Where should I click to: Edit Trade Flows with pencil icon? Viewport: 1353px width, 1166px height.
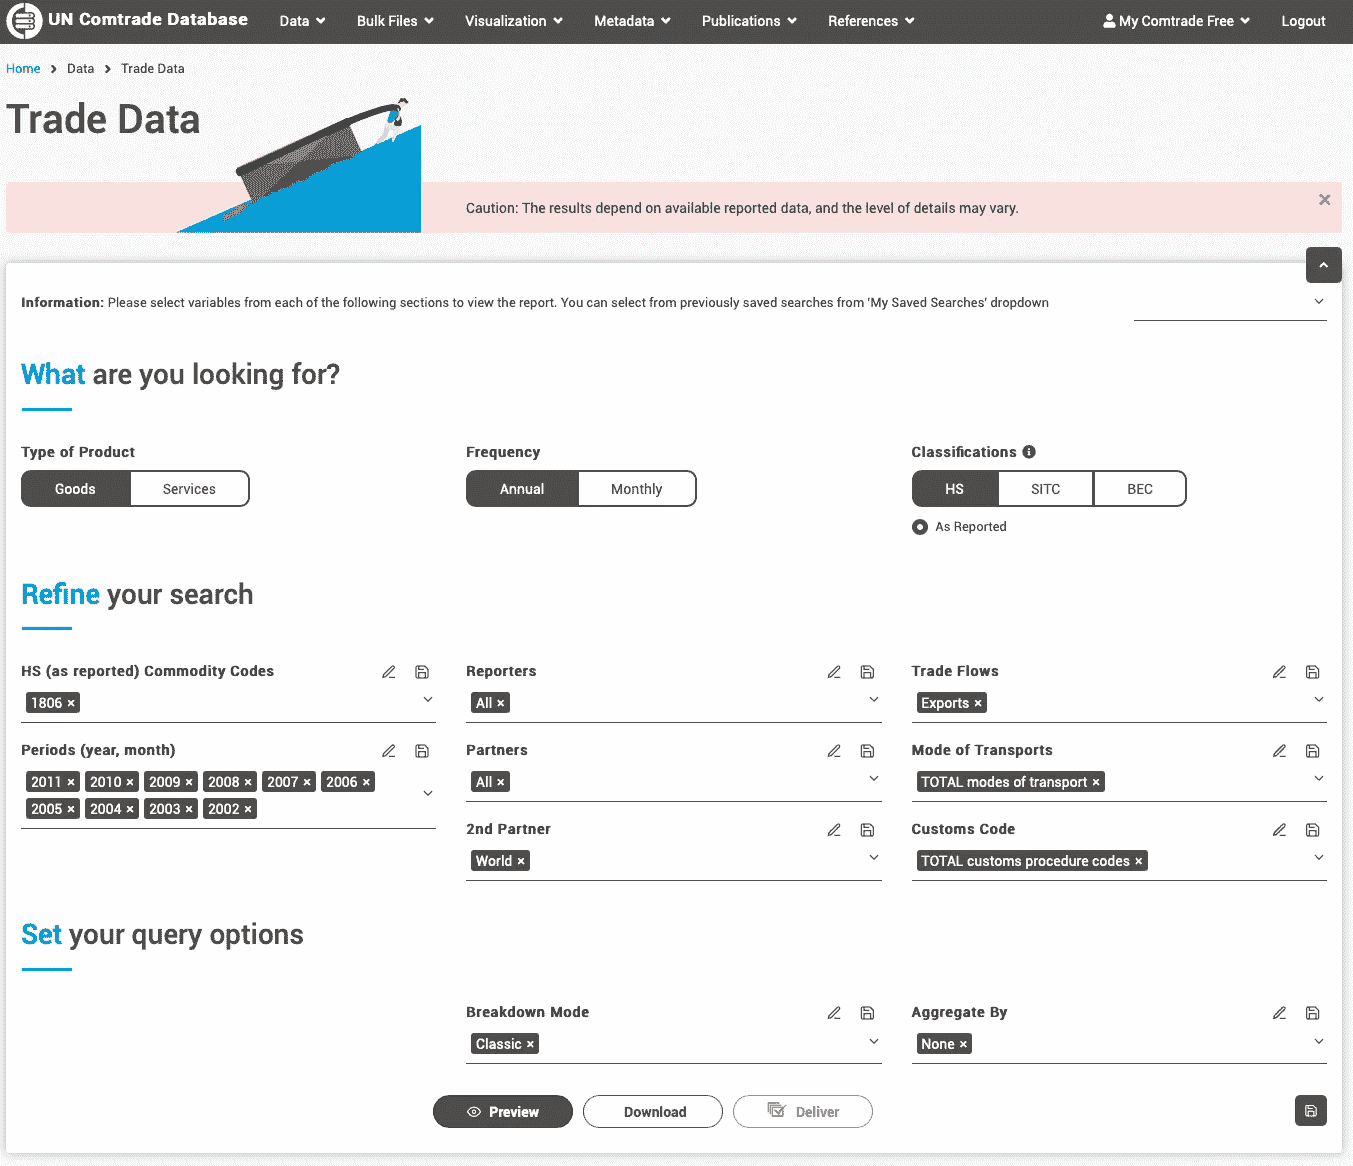pyautogui.click(x=1279, y=672)
